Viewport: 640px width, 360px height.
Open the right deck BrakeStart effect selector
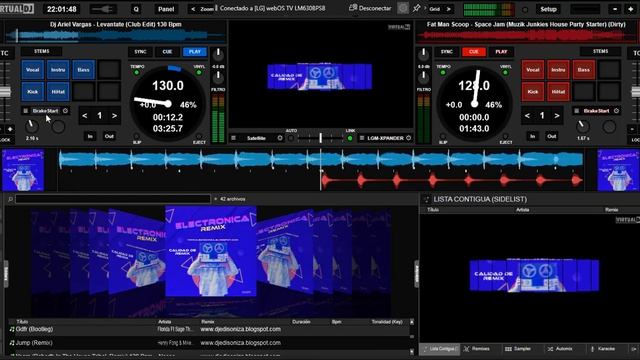pyautogui.click(x=596, y=111)
